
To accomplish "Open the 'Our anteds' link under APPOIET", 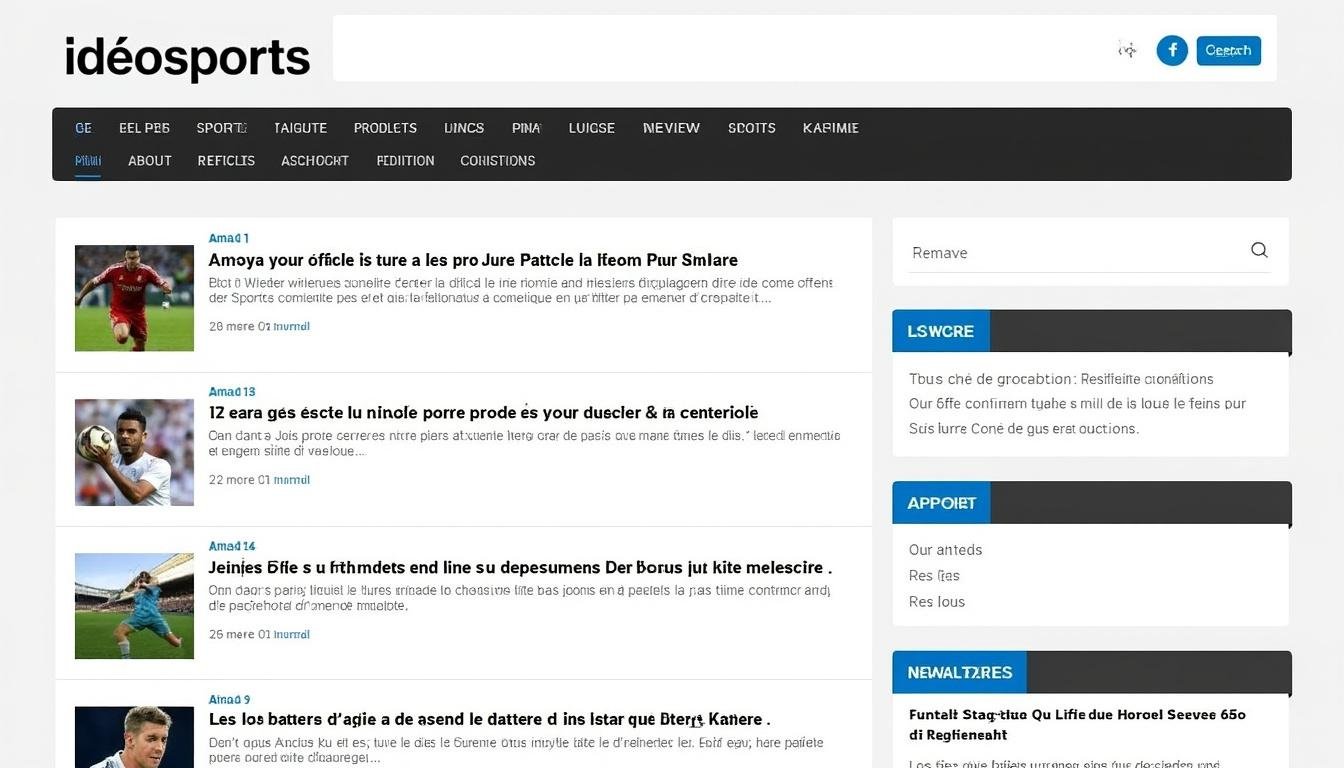I will (945, 549).
